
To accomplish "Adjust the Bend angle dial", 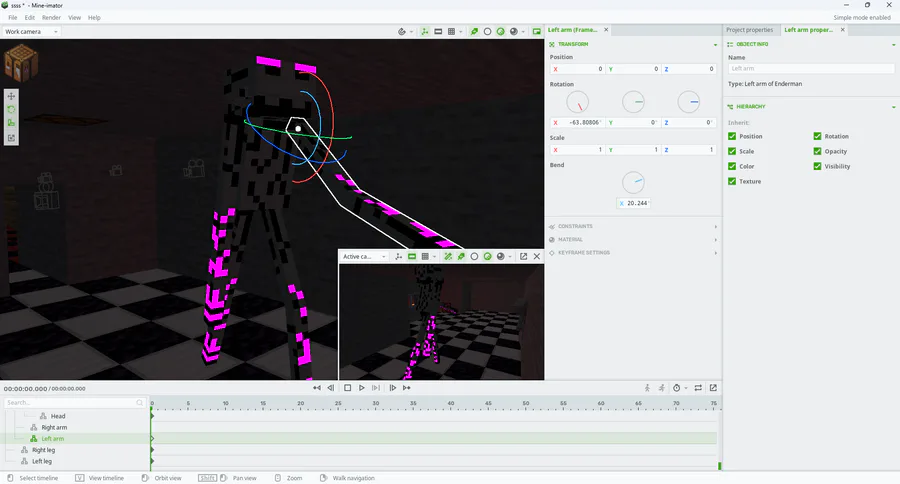I will click(x=633, y=183).
